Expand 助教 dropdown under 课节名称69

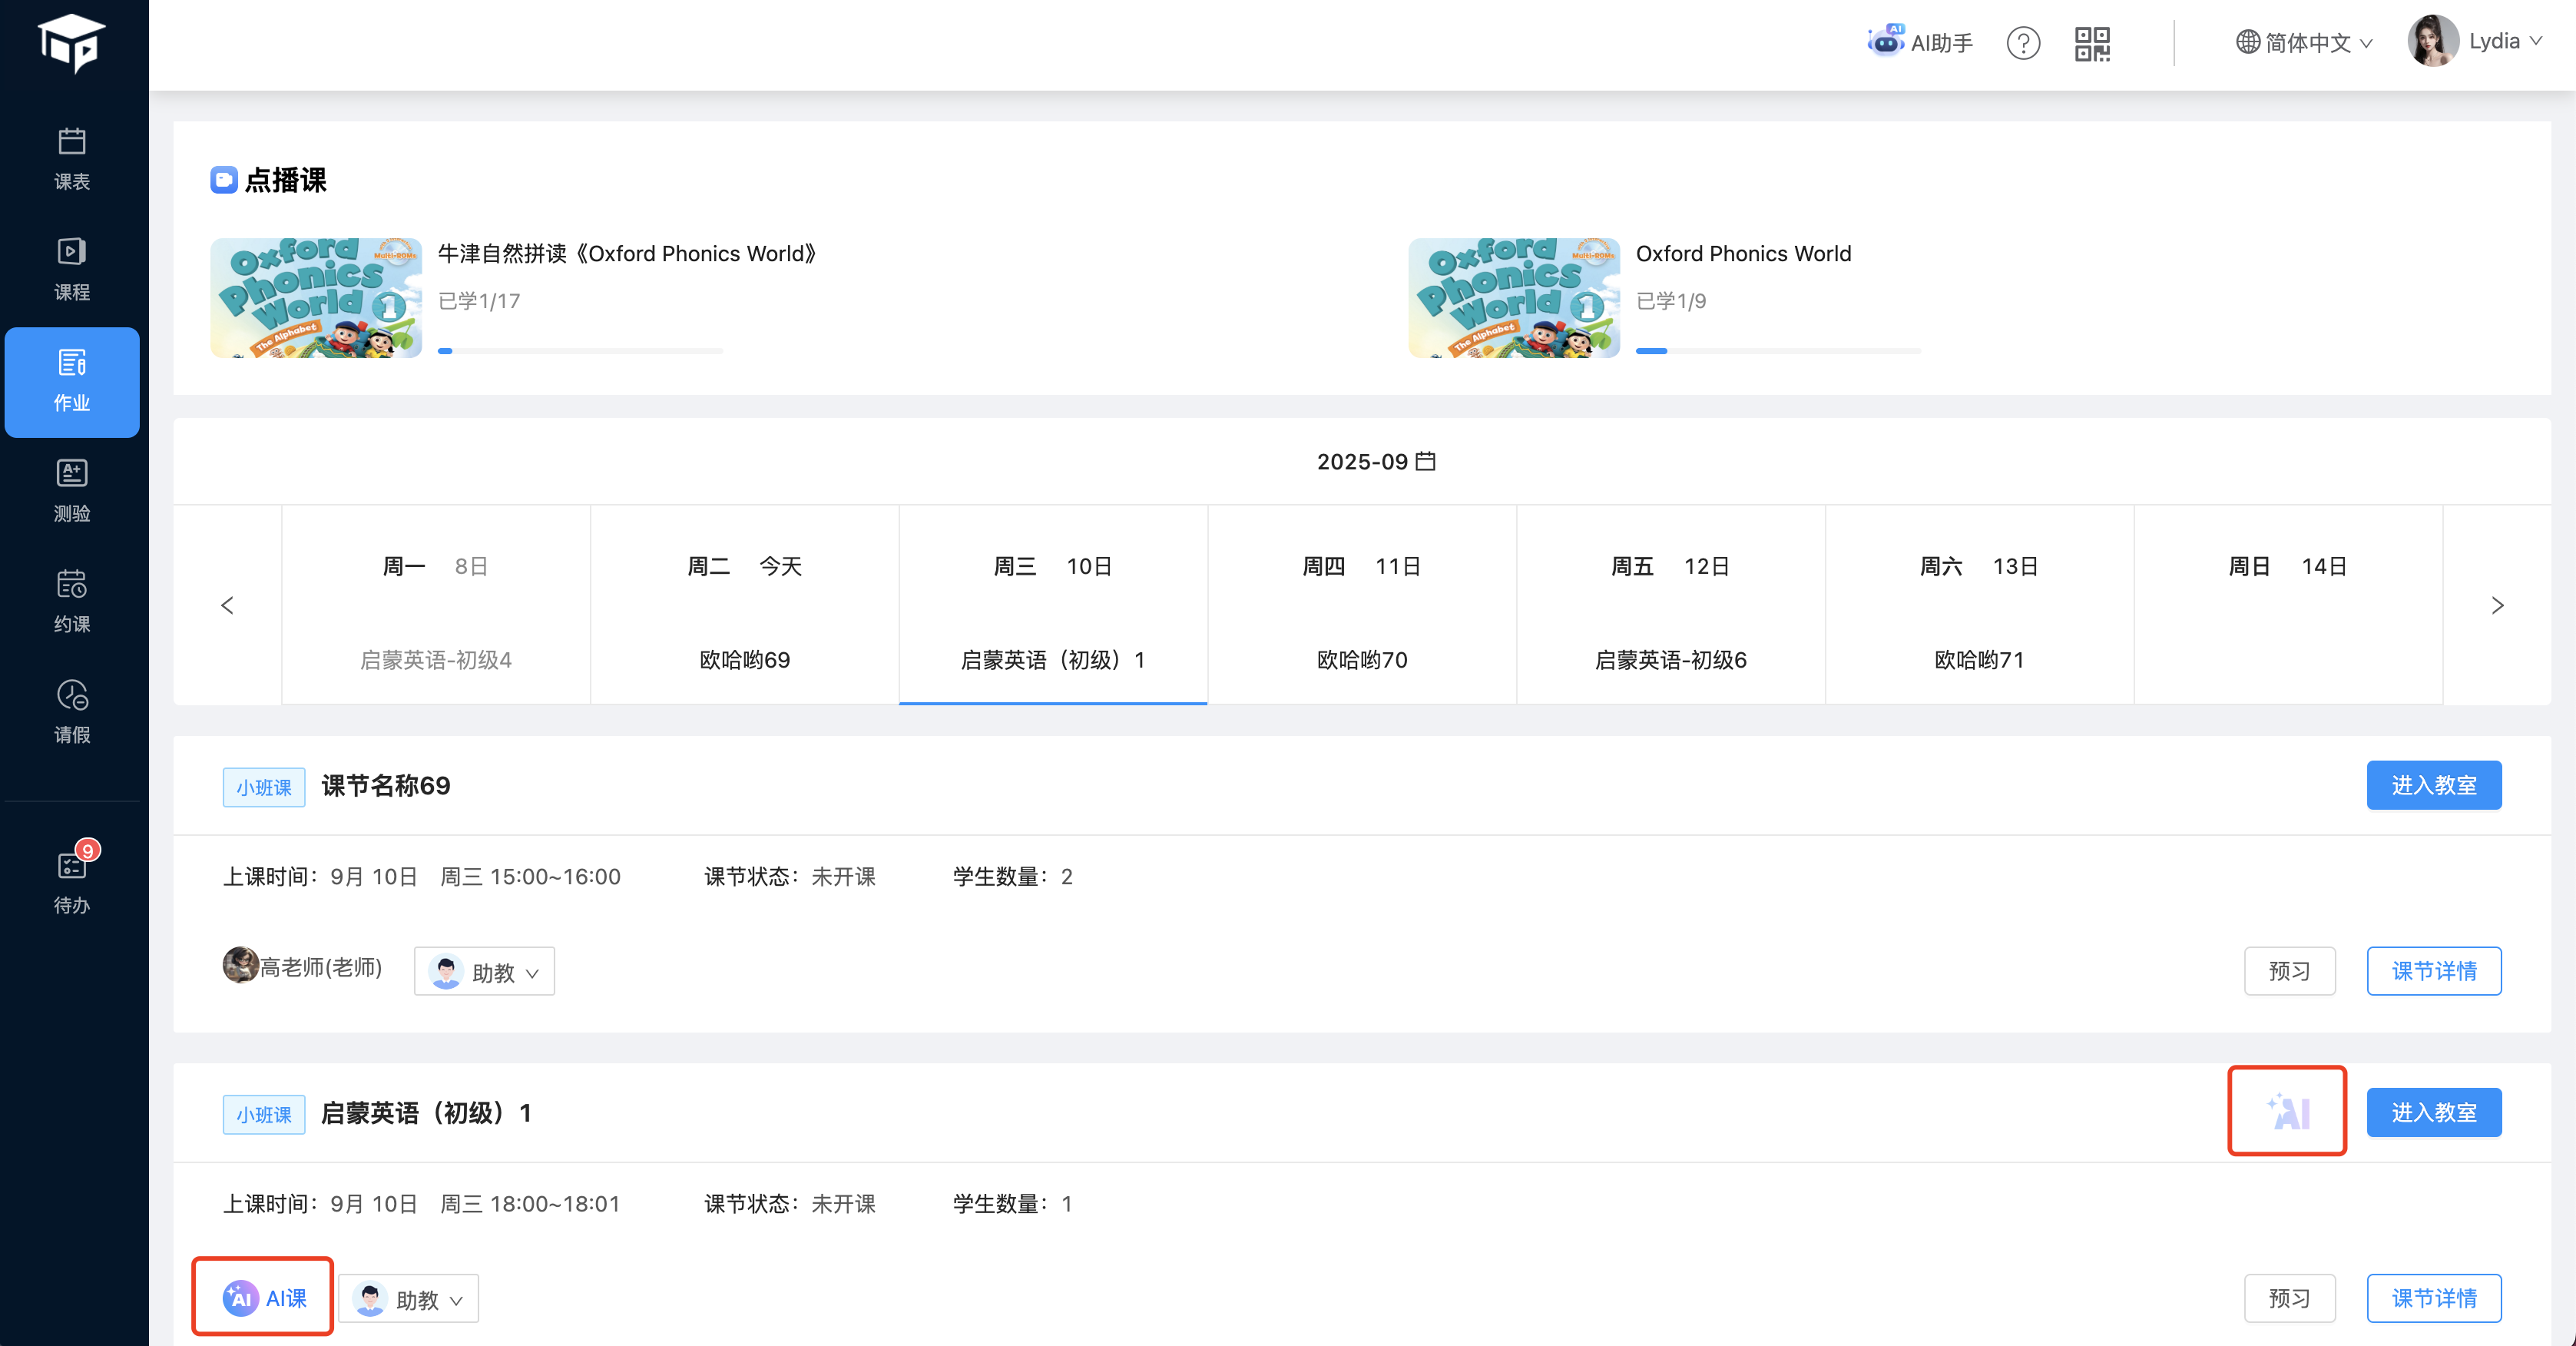click(485, 972)
